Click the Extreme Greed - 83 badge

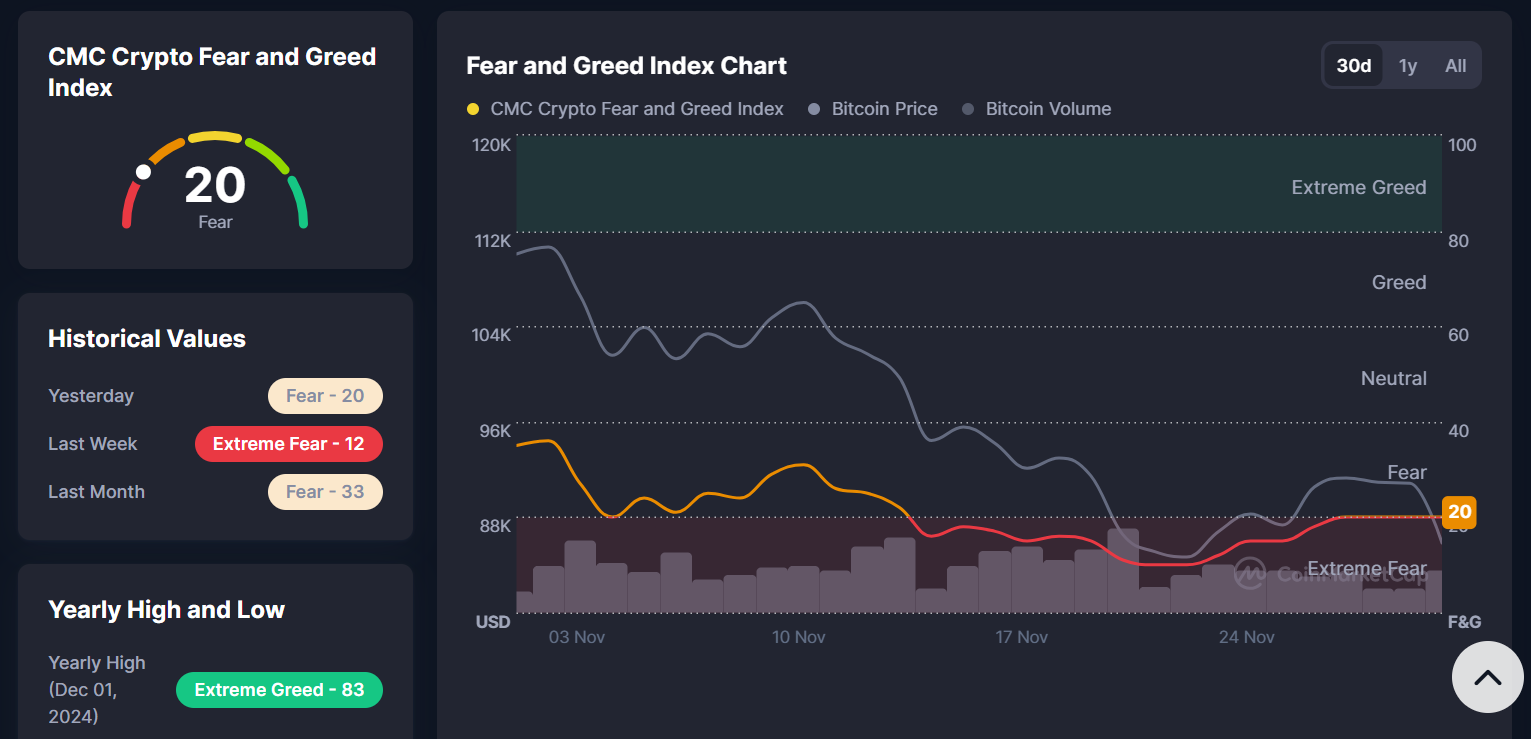point(279,689)
